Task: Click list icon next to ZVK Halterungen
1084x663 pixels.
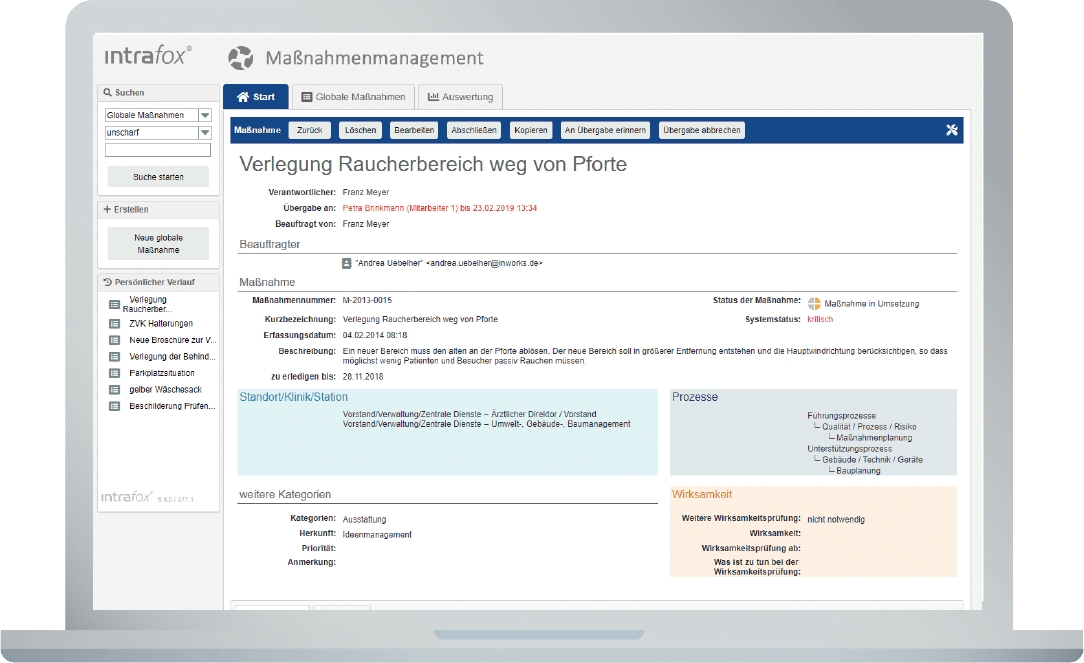Action: click(115, 324)
